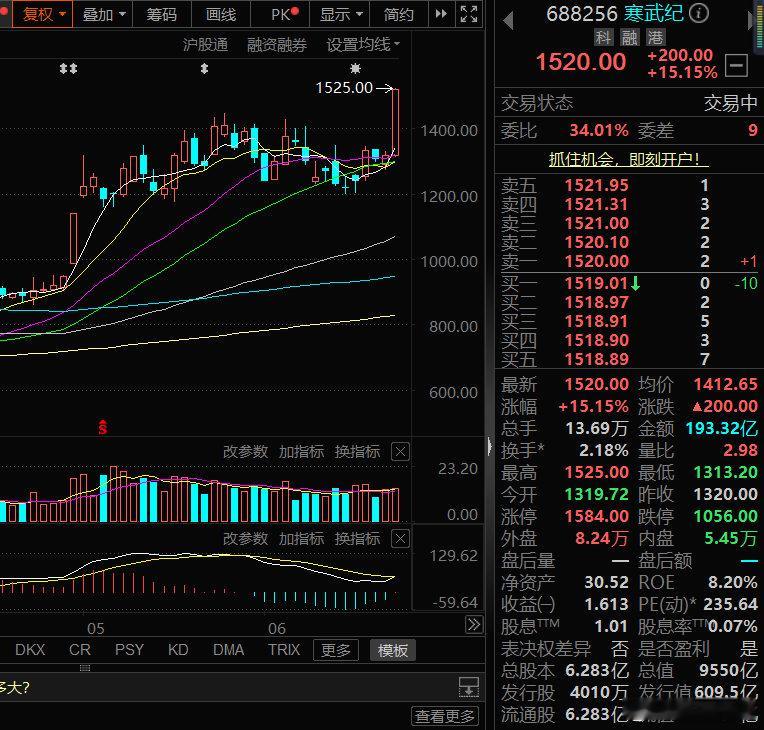764x730 pixels.
Task: Open the PK comparison button
Action: [x=281, y=14]
